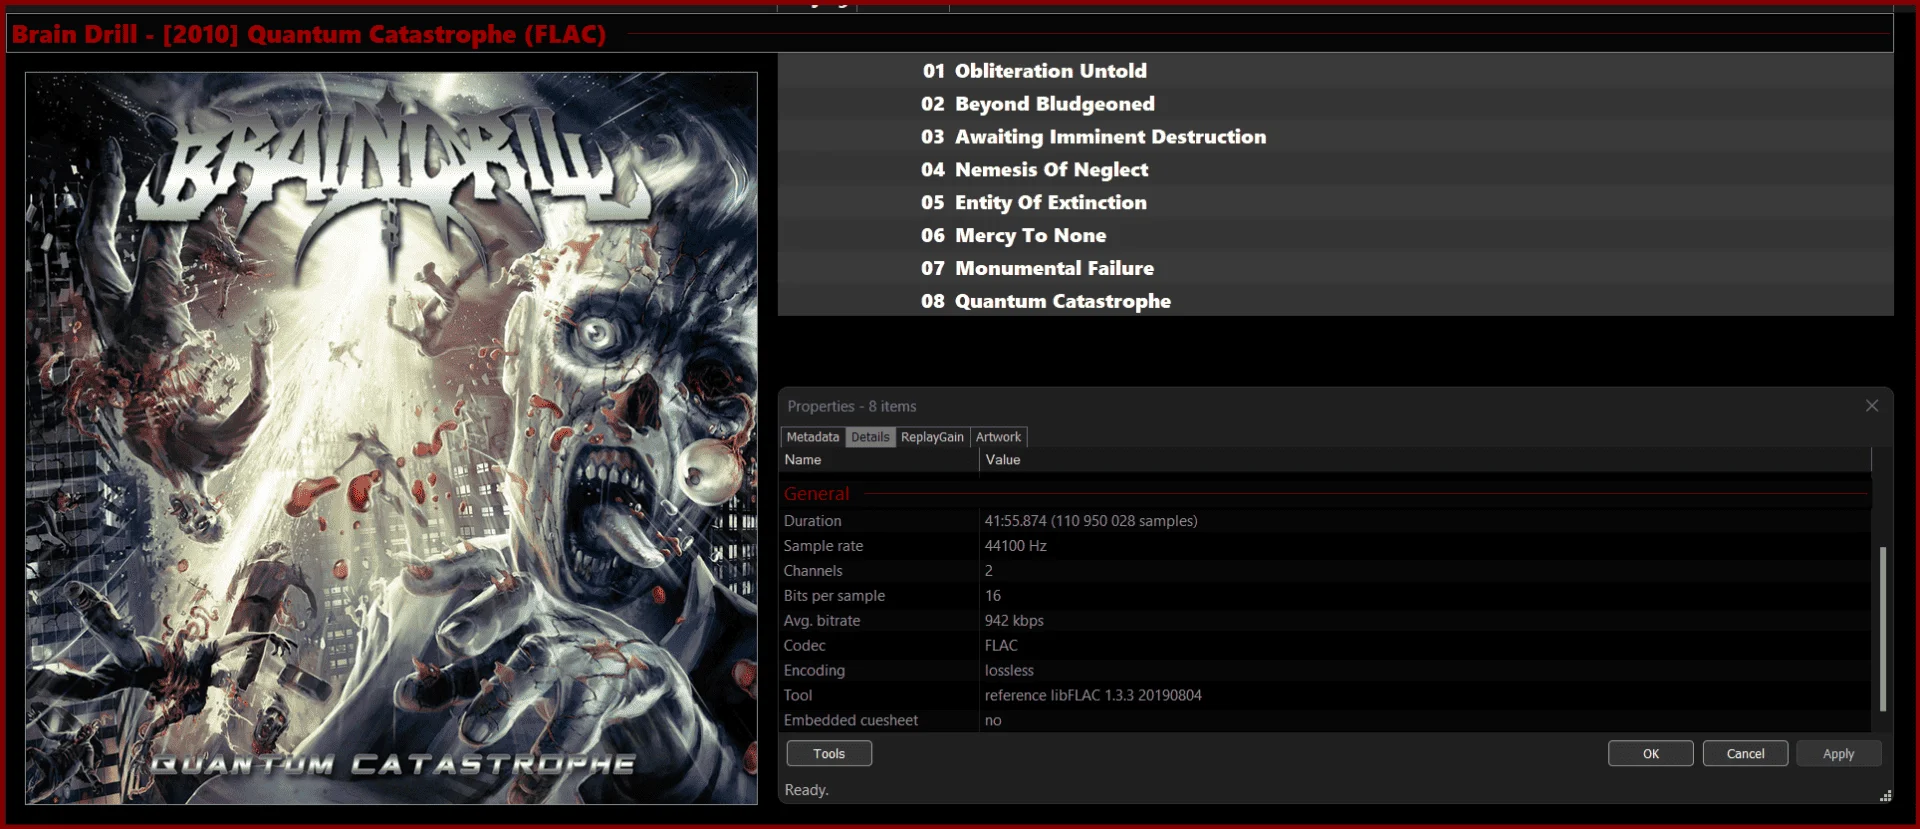Select the Channels property row
This screenshot has height=829, width=1920.
(1325, 571)
